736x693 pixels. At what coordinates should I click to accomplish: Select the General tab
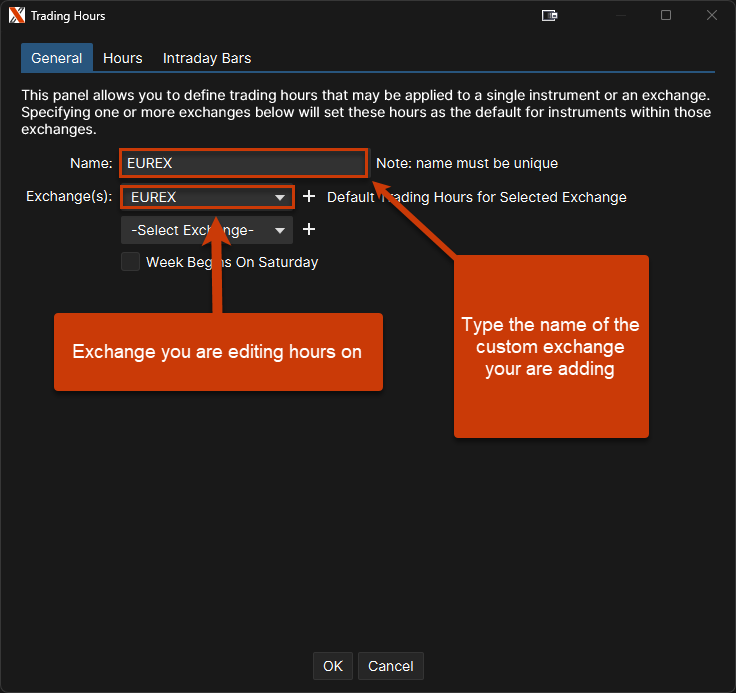pos(57,58)
